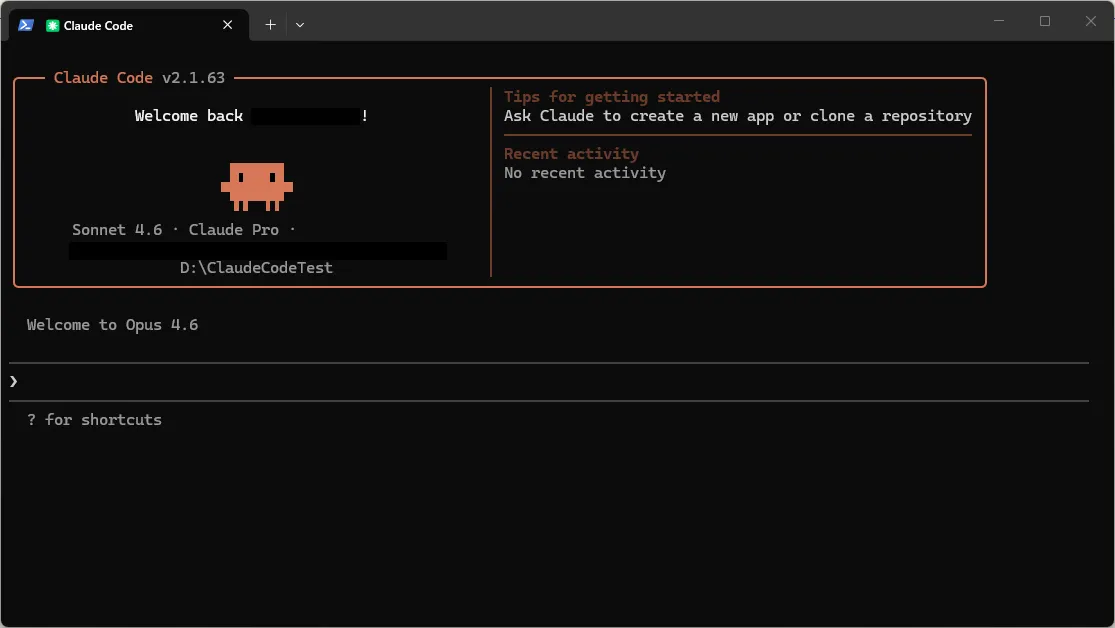Click the Claude pixel mascot logo
The image size is (1115, 628).
pos(257,186)
